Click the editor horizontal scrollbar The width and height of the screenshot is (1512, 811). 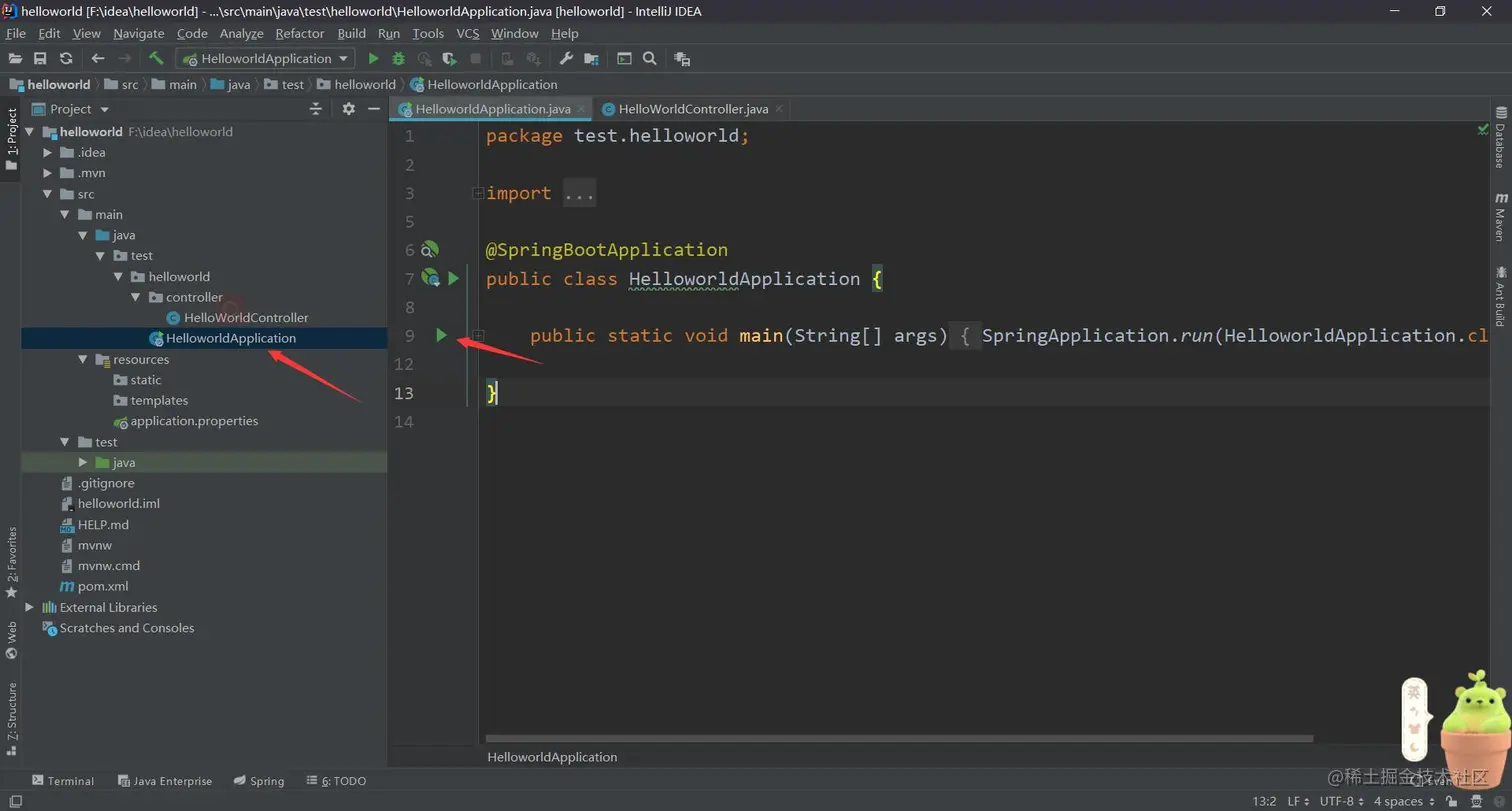pyautogui.click(x=898, y=739)
